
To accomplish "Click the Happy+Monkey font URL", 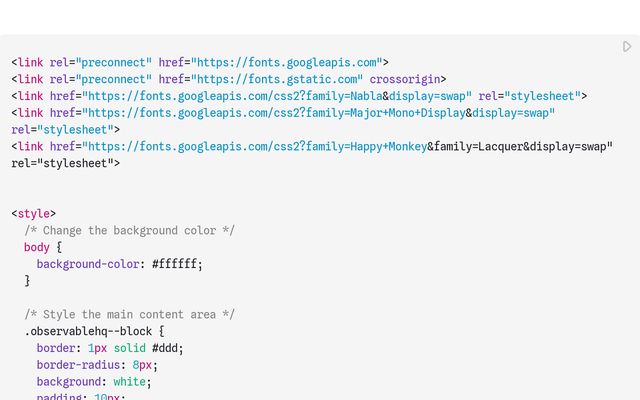I will click(255, 147).
